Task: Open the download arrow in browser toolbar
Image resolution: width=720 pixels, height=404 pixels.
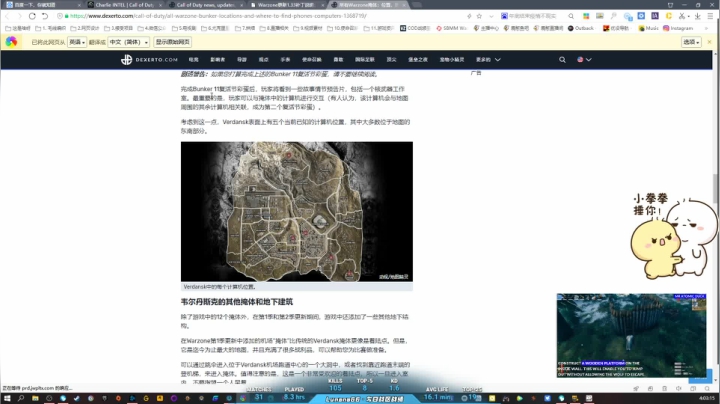Action: click(x=698, y=16)
